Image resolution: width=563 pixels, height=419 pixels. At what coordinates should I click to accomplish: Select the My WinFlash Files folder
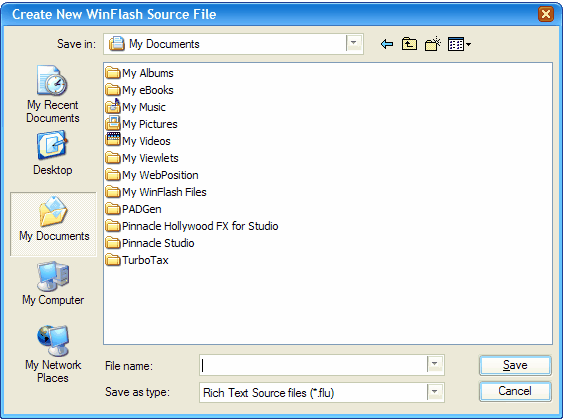[156, 192]
